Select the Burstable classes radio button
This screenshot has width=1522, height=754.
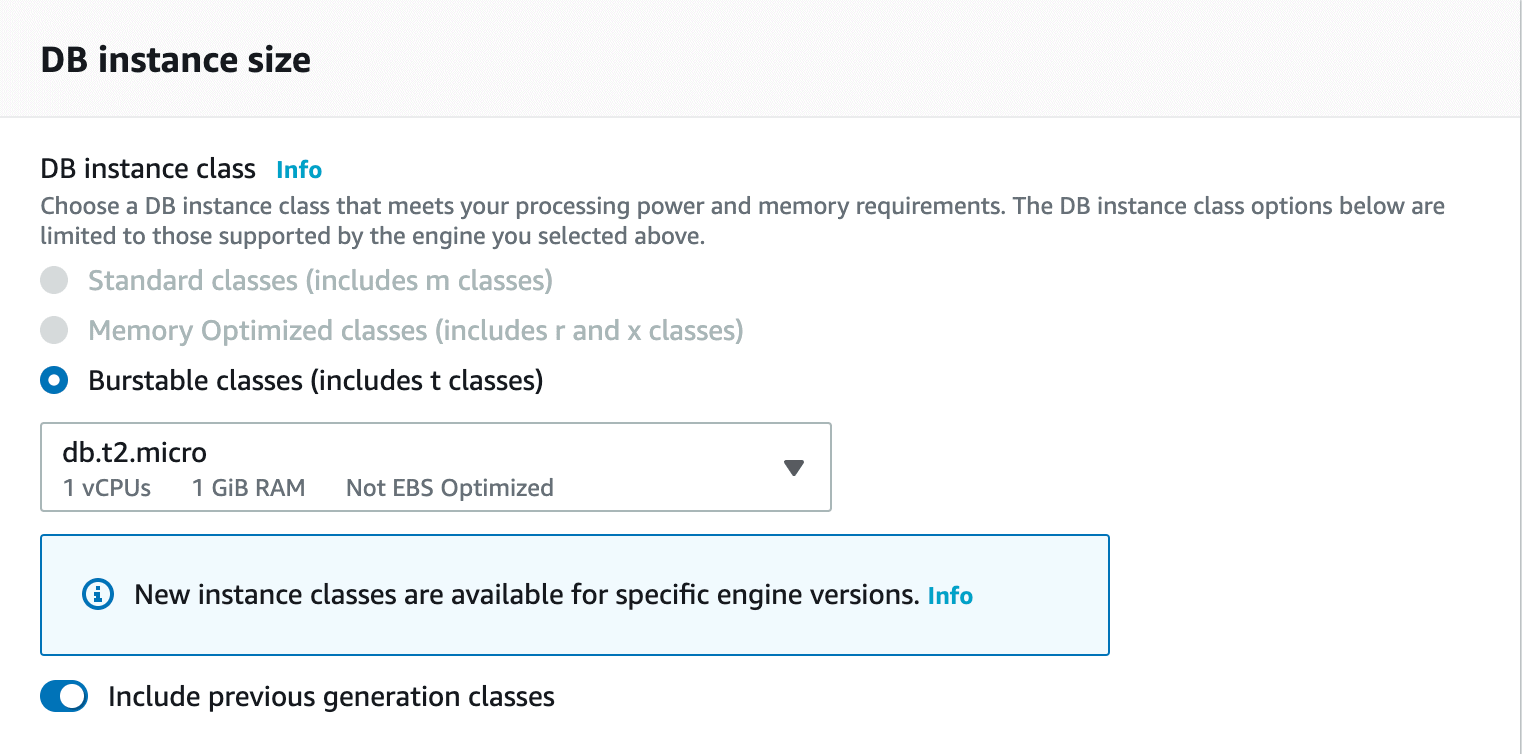(x=54, y=381)
